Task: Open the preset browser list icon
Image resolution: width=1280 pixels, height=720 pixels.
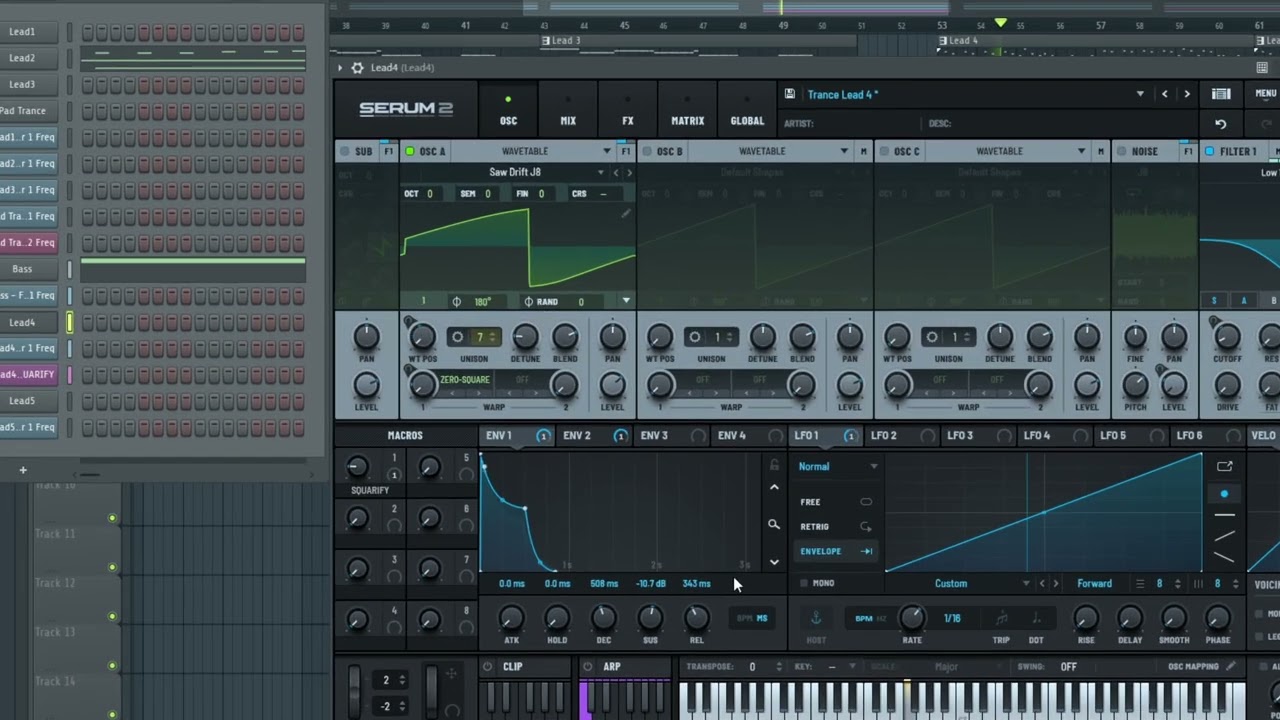Action: coord(1221,94)
